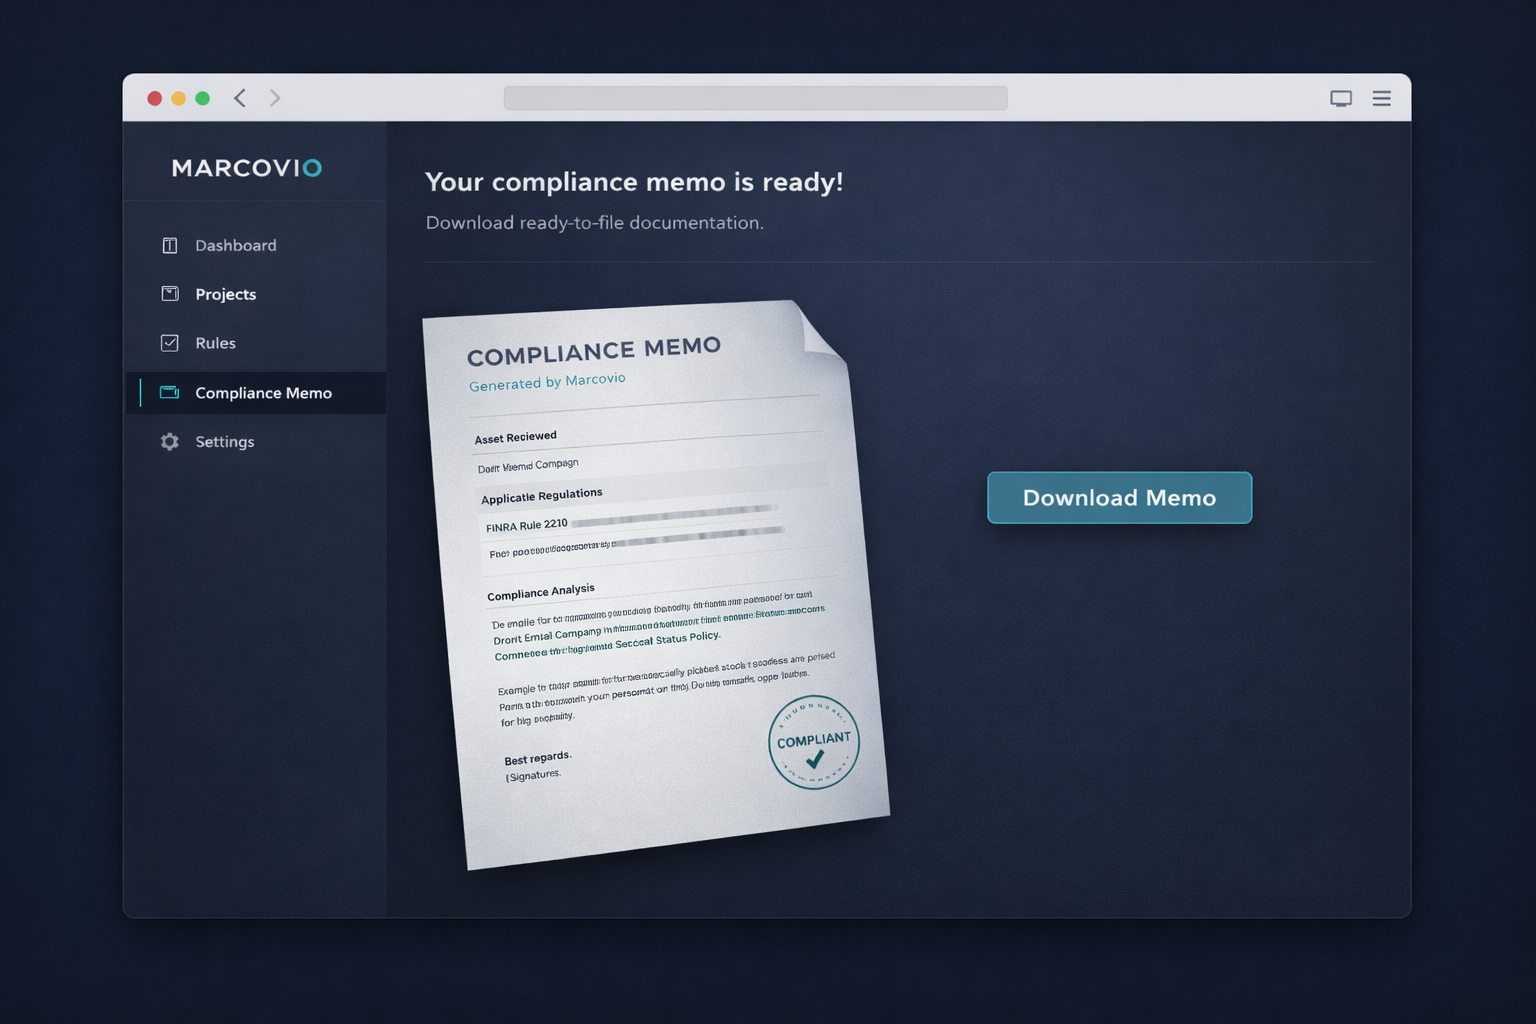Open the Dashboard menu label

click(x=236, y=246)
